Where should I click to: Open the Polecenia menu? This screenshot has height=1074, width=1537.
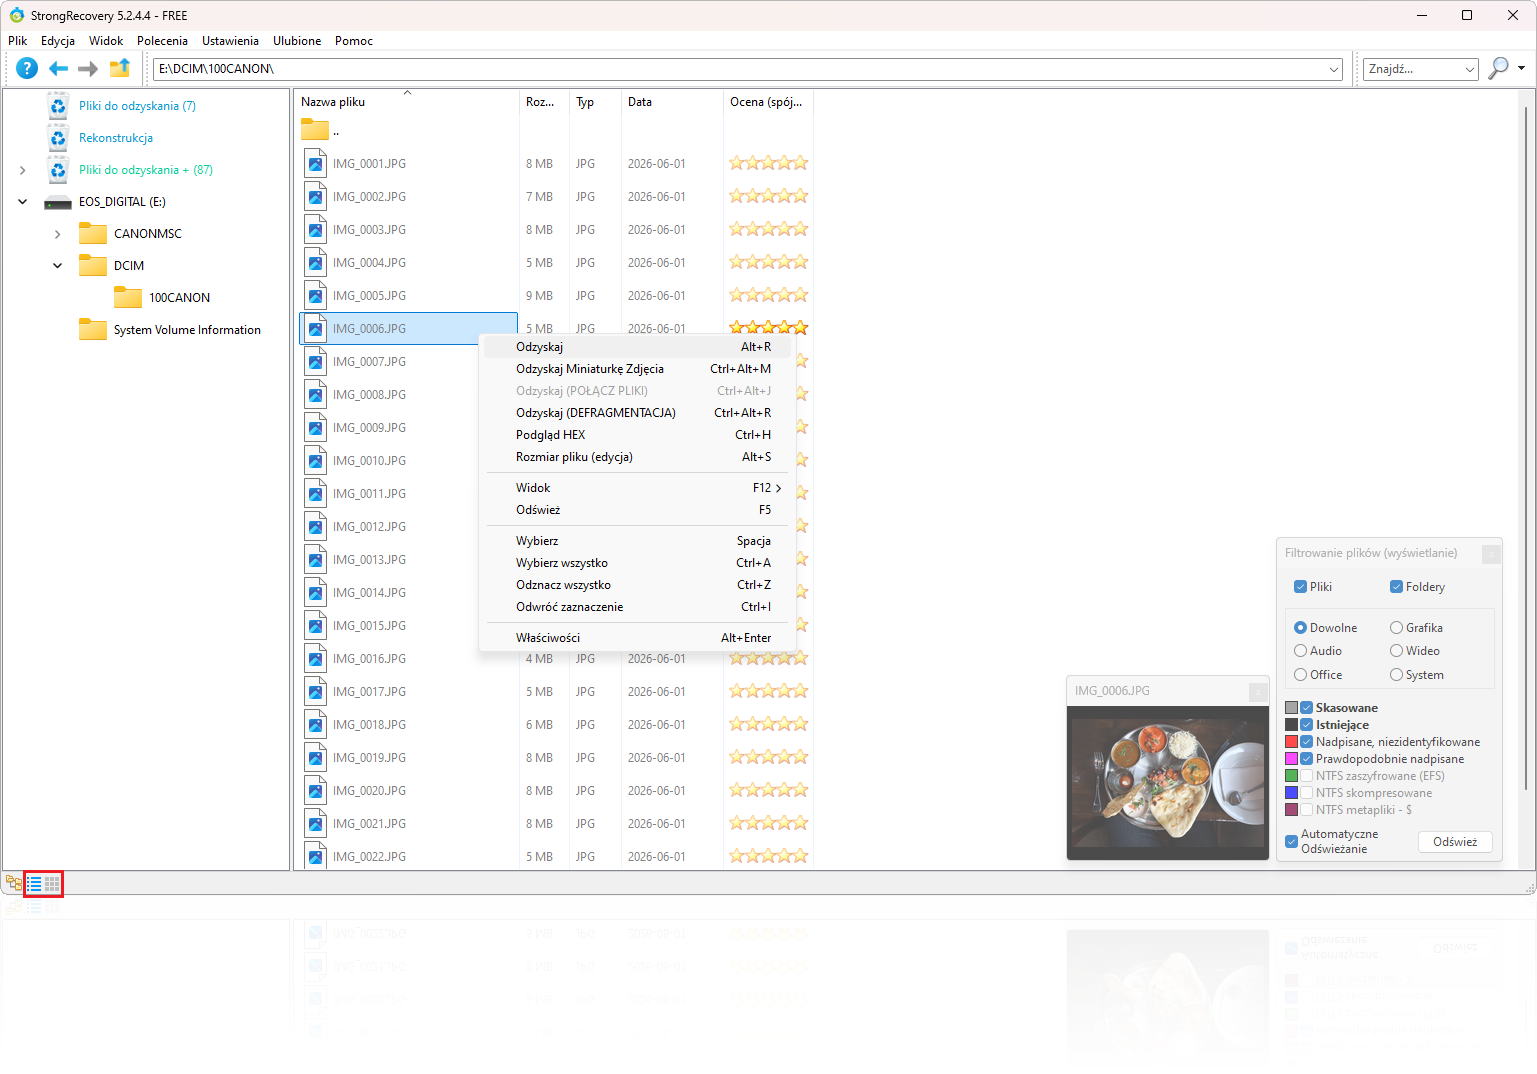162,41
